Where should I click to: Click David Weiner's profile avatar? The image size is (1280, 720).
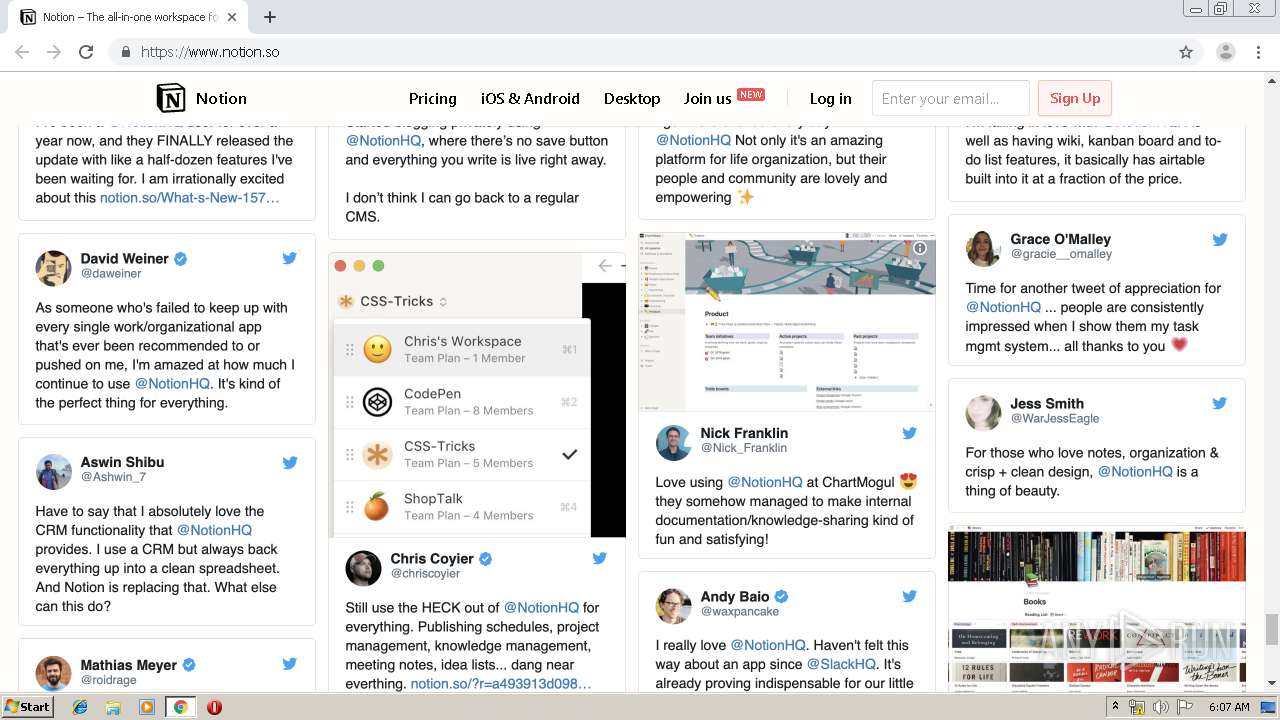pos(54,268)
